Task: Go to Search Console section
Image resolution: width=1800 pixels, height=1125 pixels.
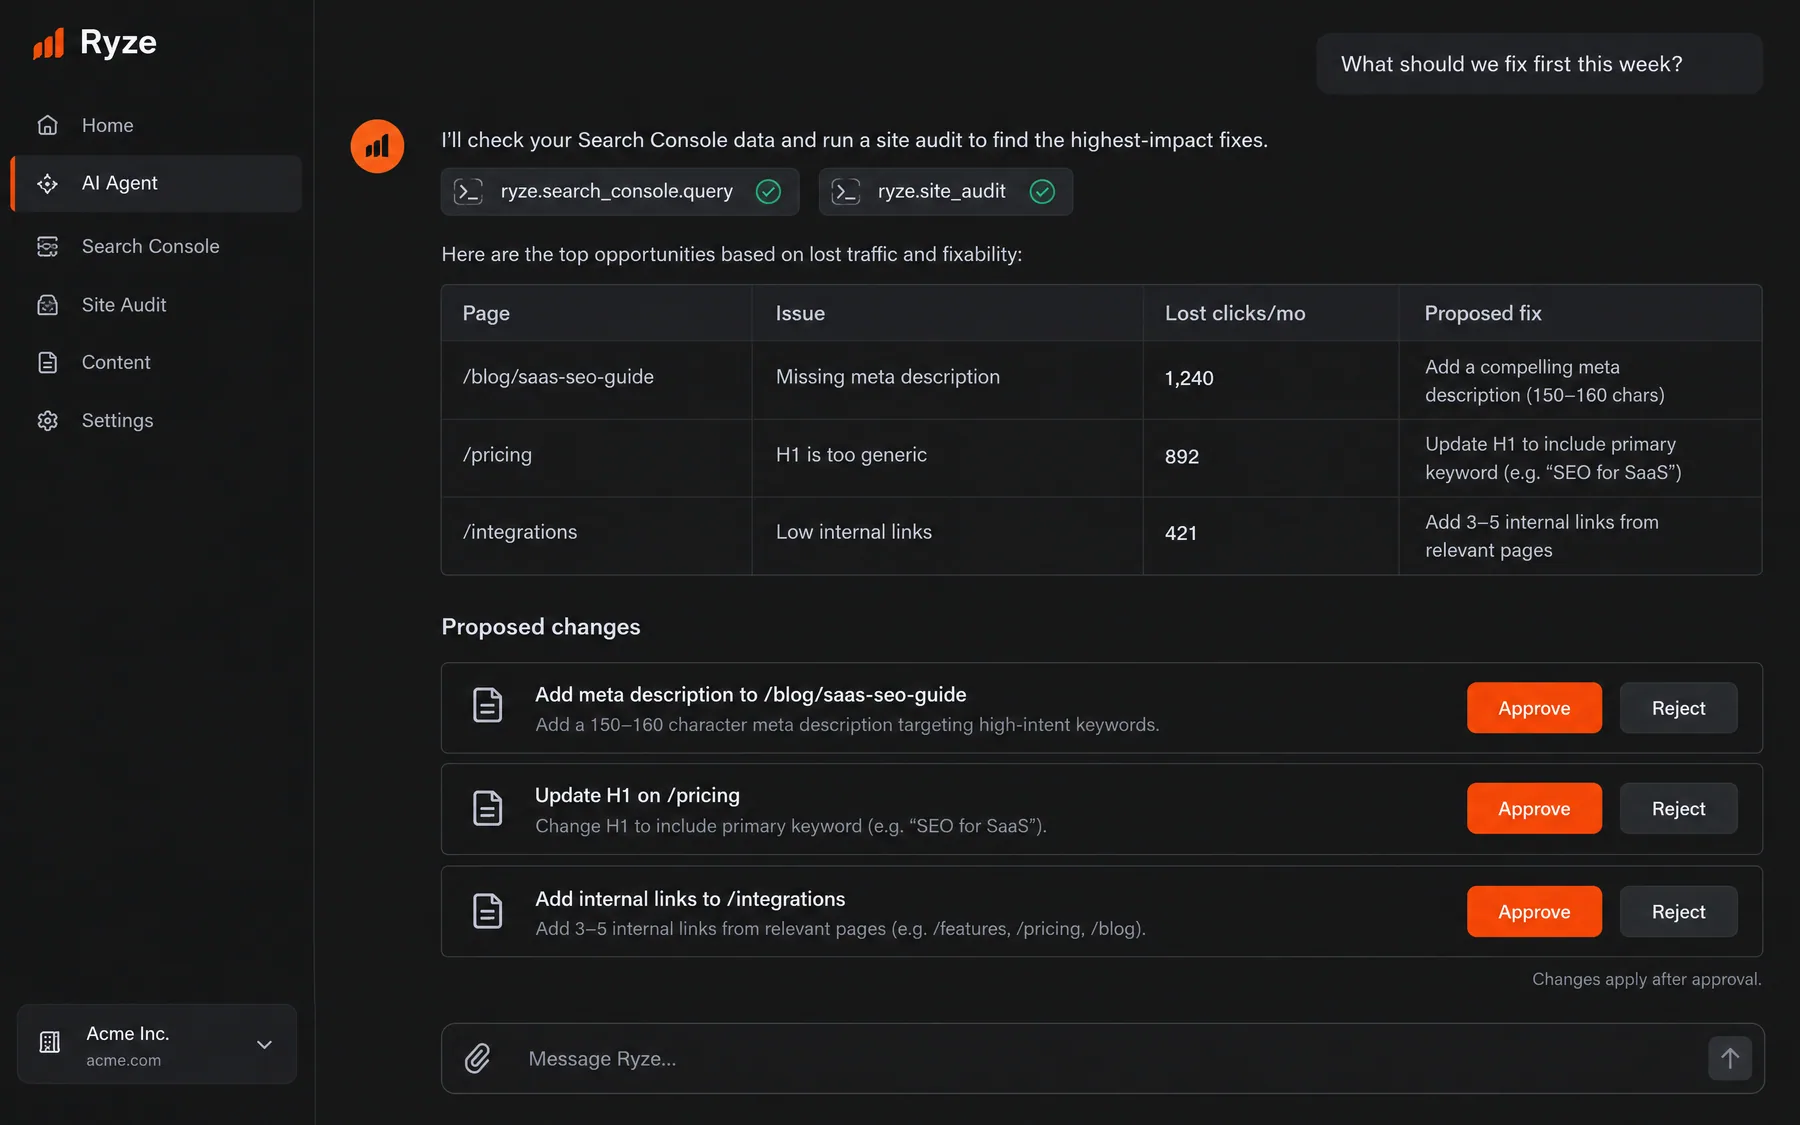Action: coord(156,246)
